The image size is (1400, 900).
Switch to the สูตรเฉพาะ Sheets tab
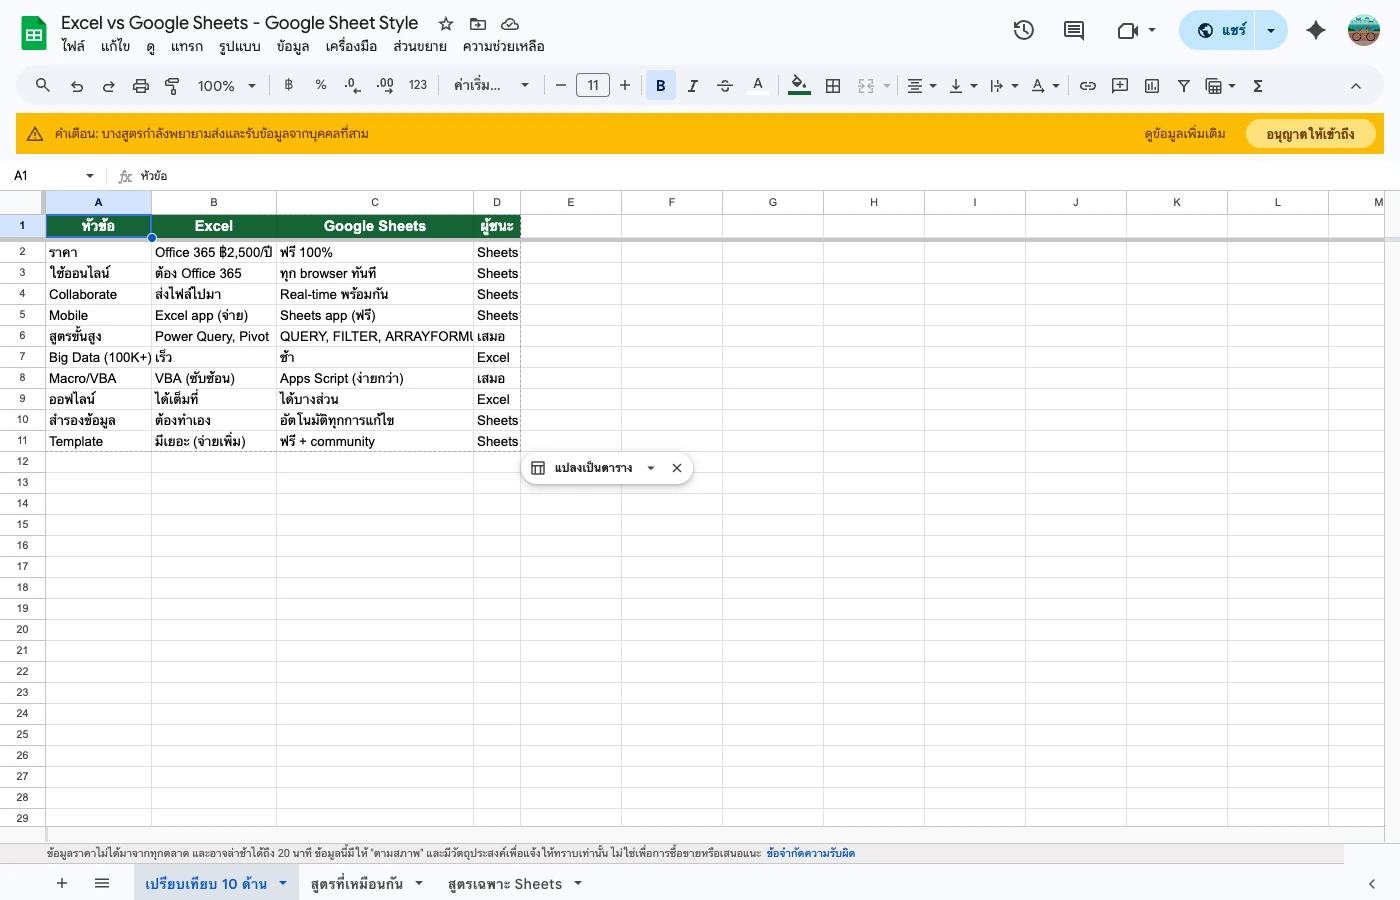point(505,883)
